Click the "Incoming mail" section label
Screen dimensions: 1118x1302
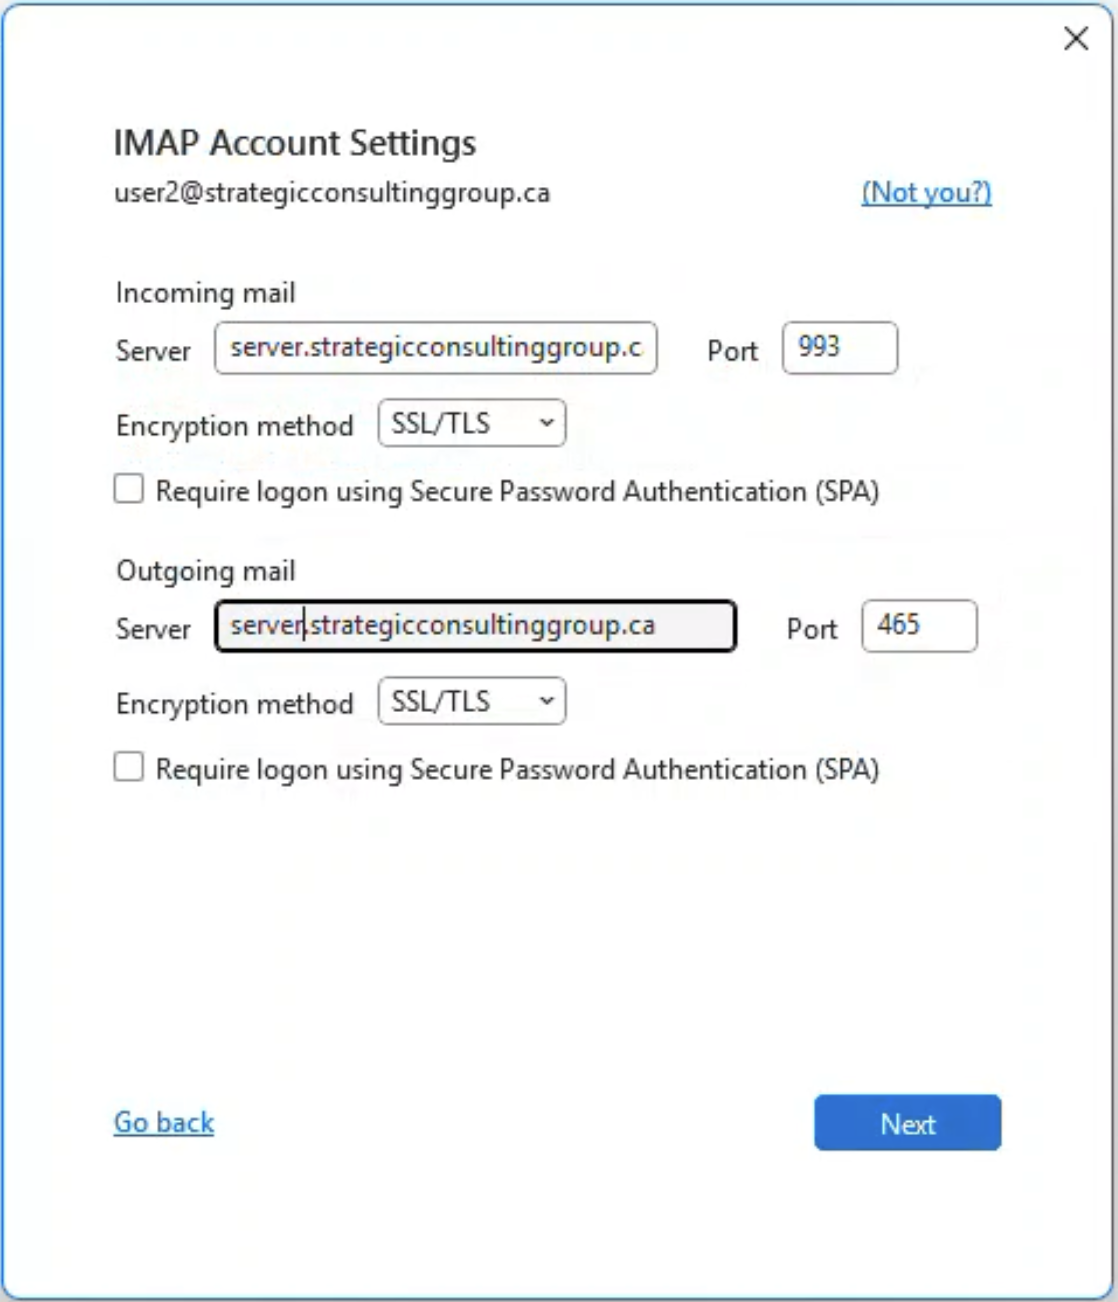coord(205,293)
